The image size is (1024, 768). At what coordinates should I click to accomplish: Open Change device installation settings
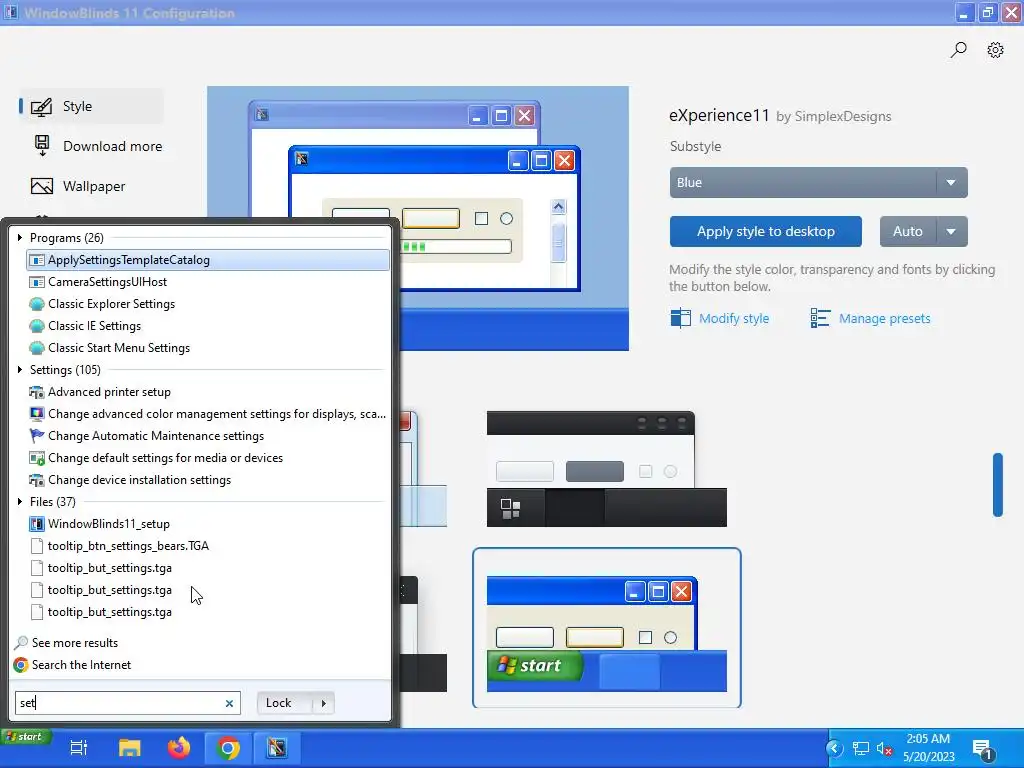click(x=208, y=480)
